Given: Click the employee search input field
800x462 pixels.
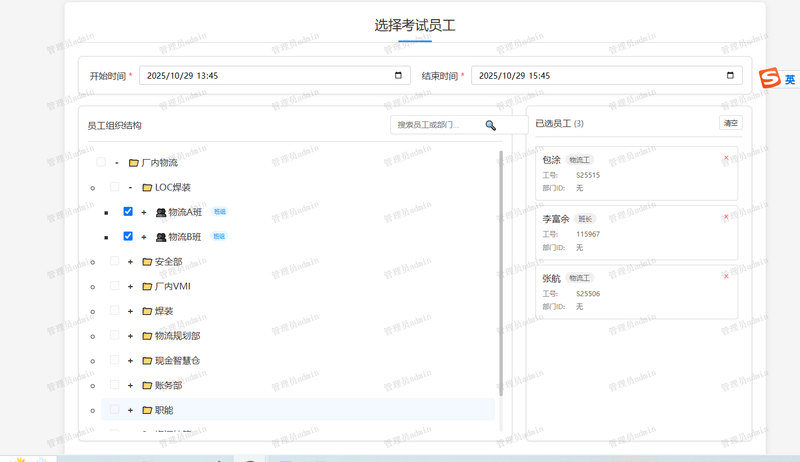Looking at the screenshot, I should click(x=438, y=125).
